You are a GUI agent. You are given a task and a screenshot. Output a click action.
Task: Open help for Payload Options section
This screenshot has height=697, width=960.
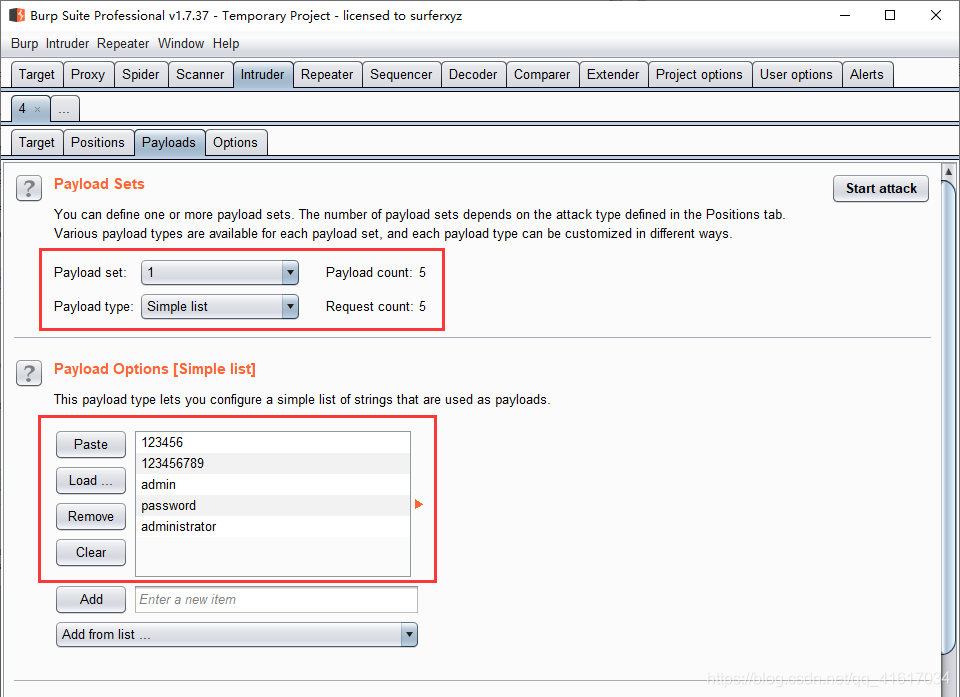(29, 373)
